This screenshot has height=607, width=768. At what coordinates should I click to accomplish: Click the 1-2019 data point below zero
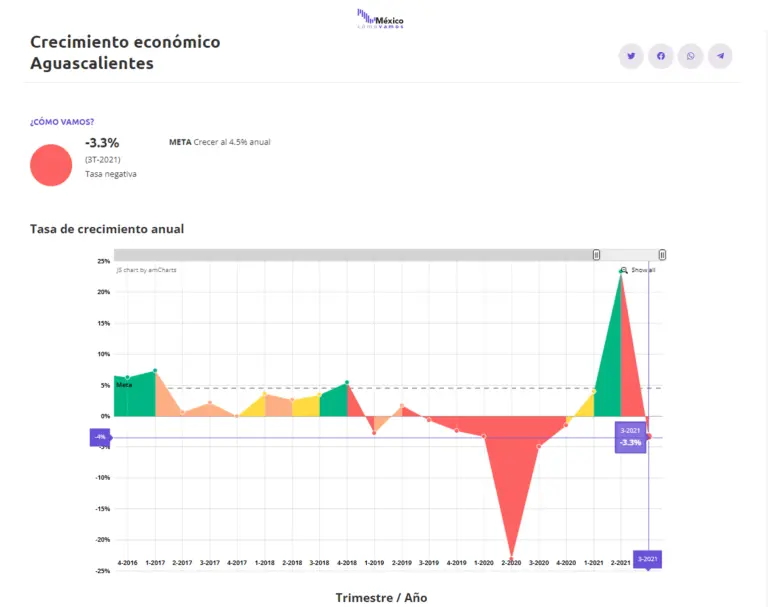point(374,432)
